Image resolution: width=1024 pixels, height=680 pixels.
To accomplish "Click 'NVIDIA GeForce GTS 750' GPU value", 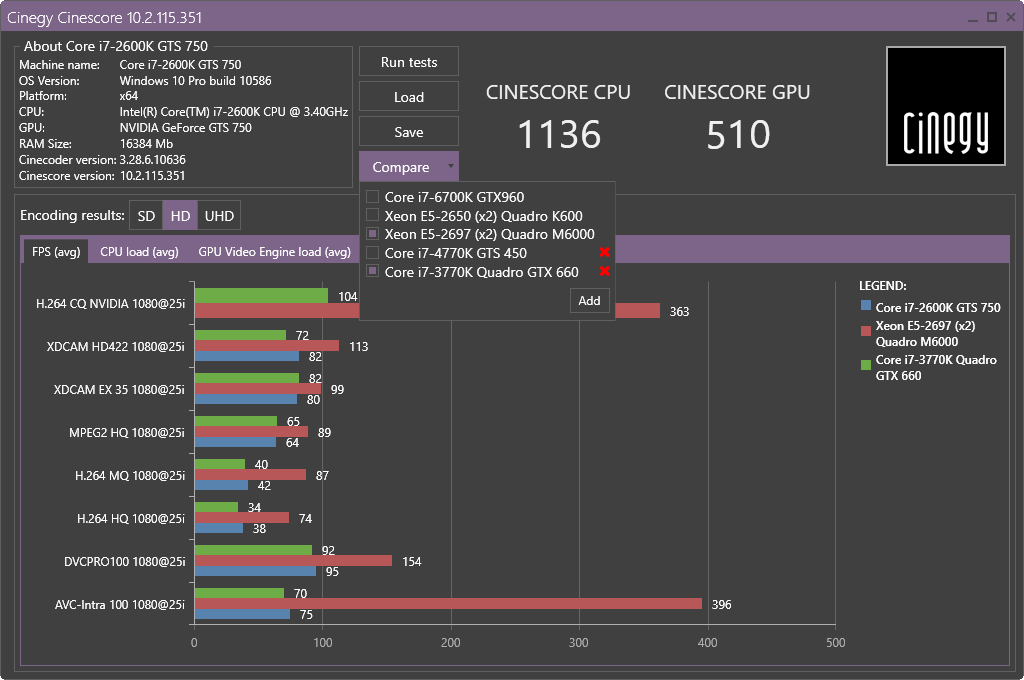I will pyautogui.click(x=185, y=127).
